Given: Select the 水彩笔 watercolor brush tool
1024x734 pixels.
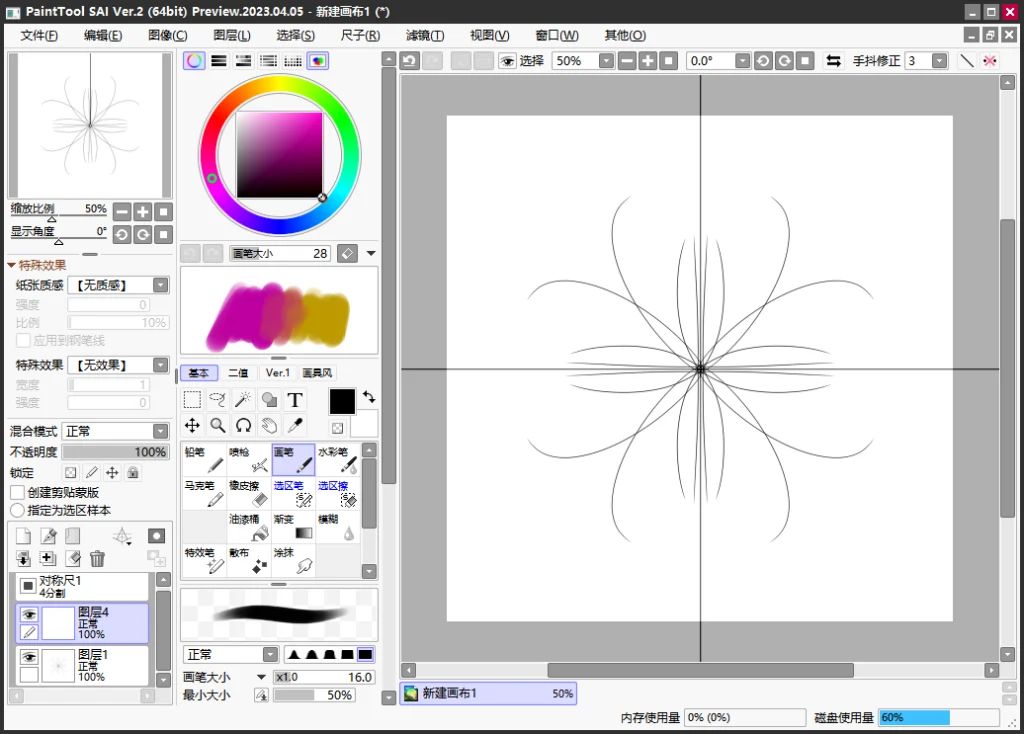Looking at the screenshot, I should pos(338,459).
